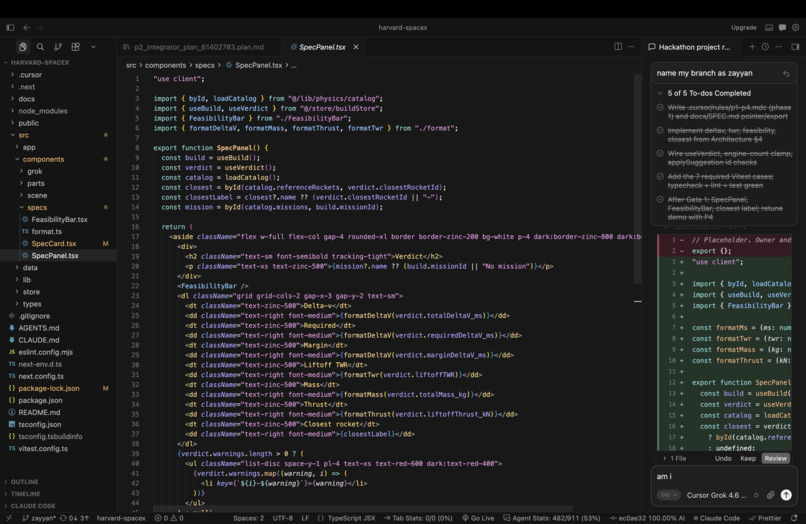Open the Cursor Grok model selector
Screen dimensions: 806x524
point(716,495)
